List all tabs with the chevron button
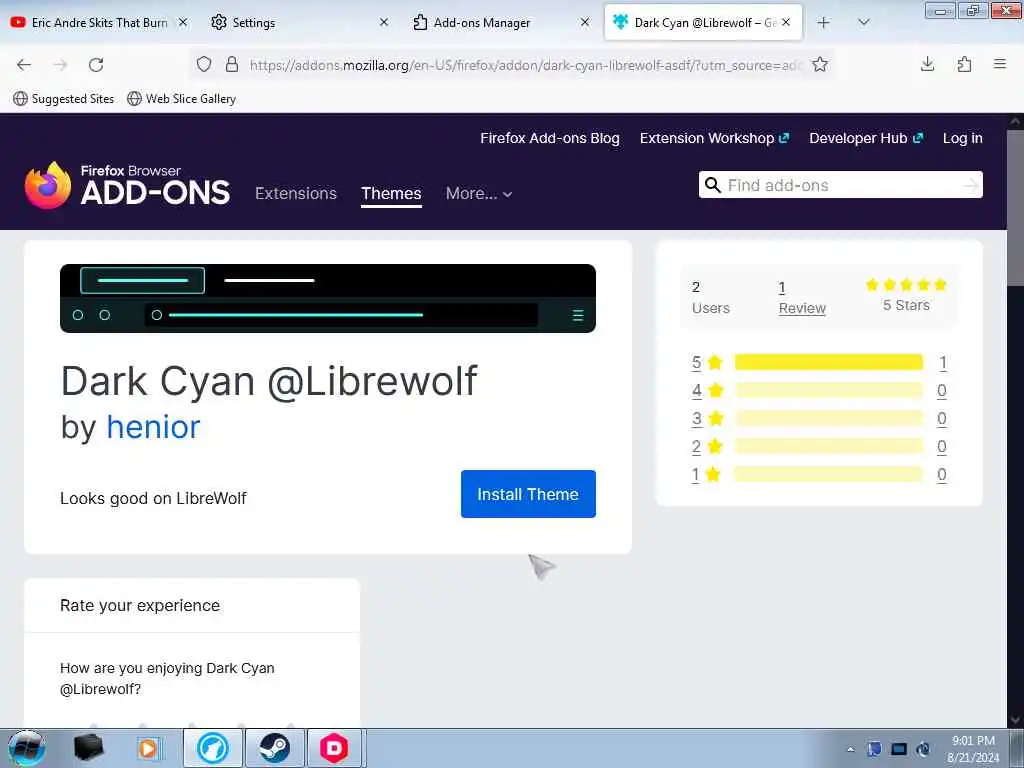Image resolution: width=1024 pixels, height=768 pixels. point(863,22)
